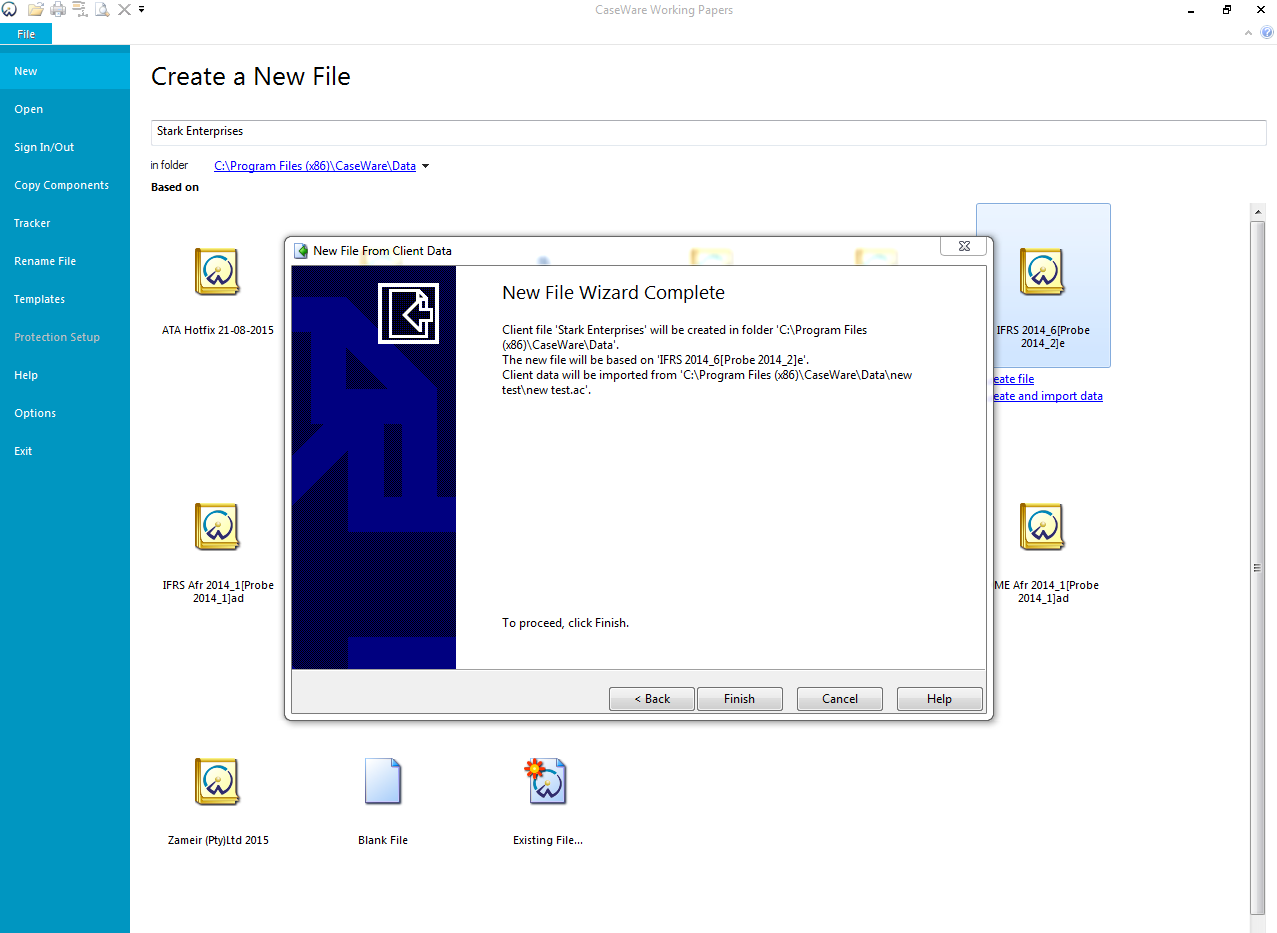The image size is (1277, 933).
Task: Open the Sign In/Out menu item
Action: click(65, 147)
